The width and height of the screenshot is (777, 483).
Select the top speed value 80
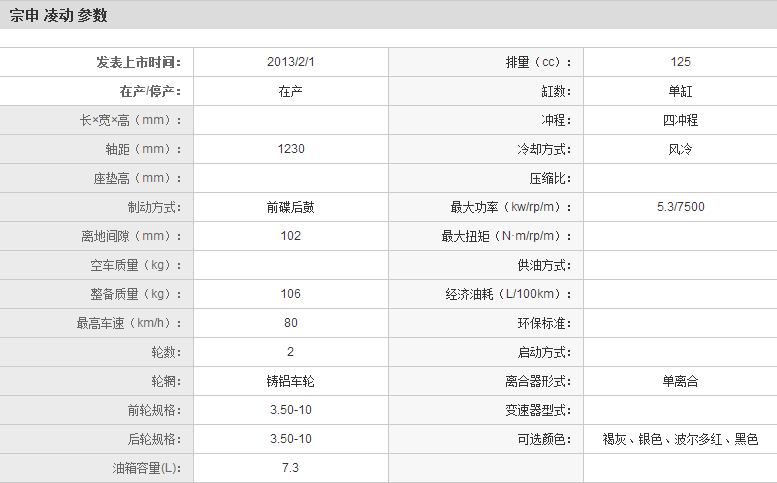pos(290,323)
